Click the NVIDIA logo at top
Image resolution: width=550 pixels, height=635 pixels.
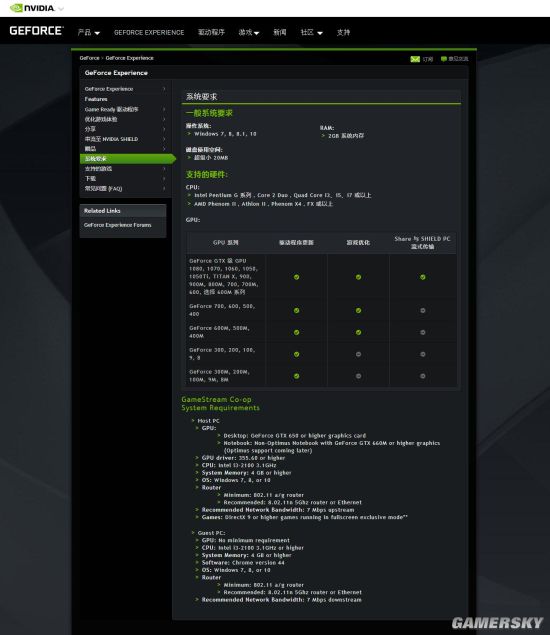[32, 8]
